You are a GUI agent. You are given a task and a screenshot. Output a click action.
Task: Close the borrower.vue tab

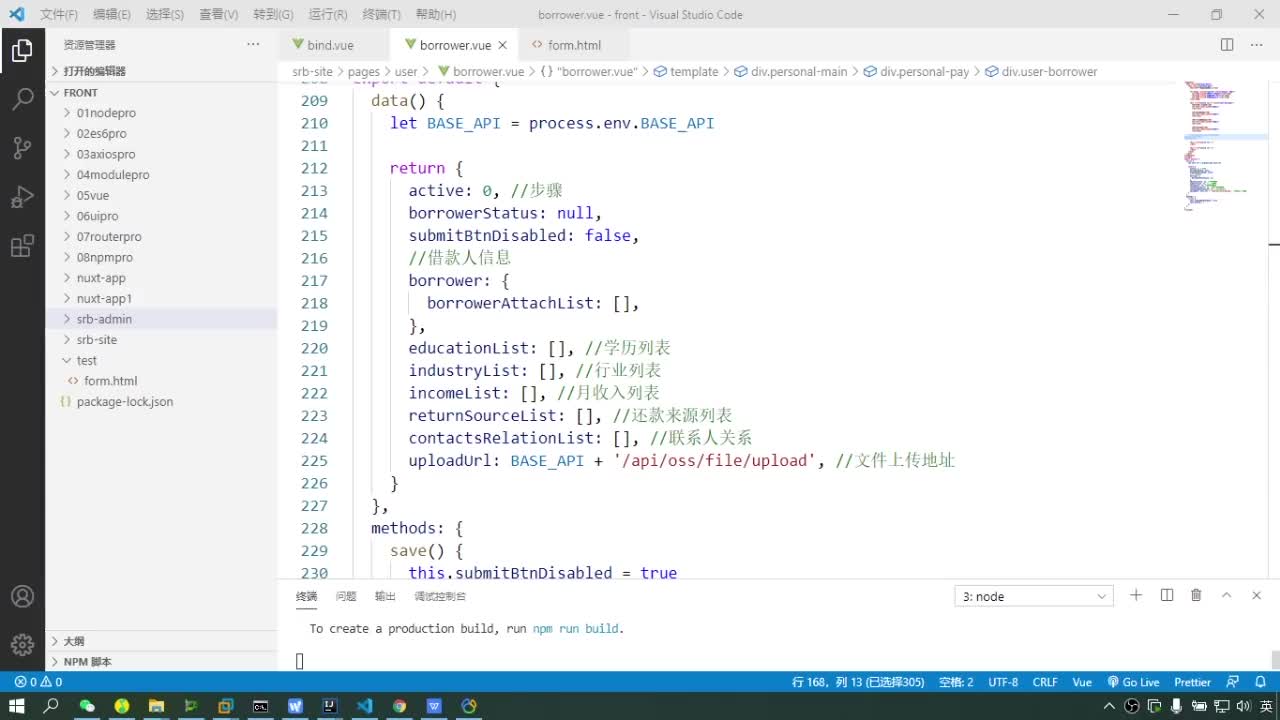pos(502,45)
